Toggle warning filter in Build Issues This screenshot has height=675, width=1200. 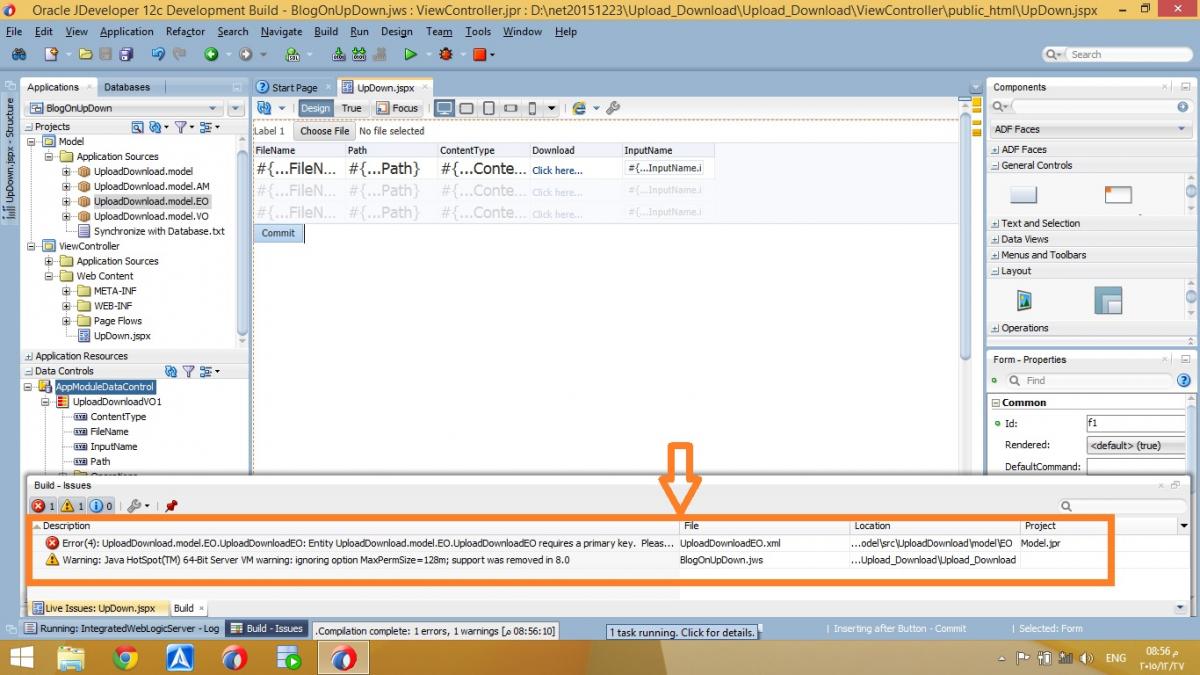72,506
